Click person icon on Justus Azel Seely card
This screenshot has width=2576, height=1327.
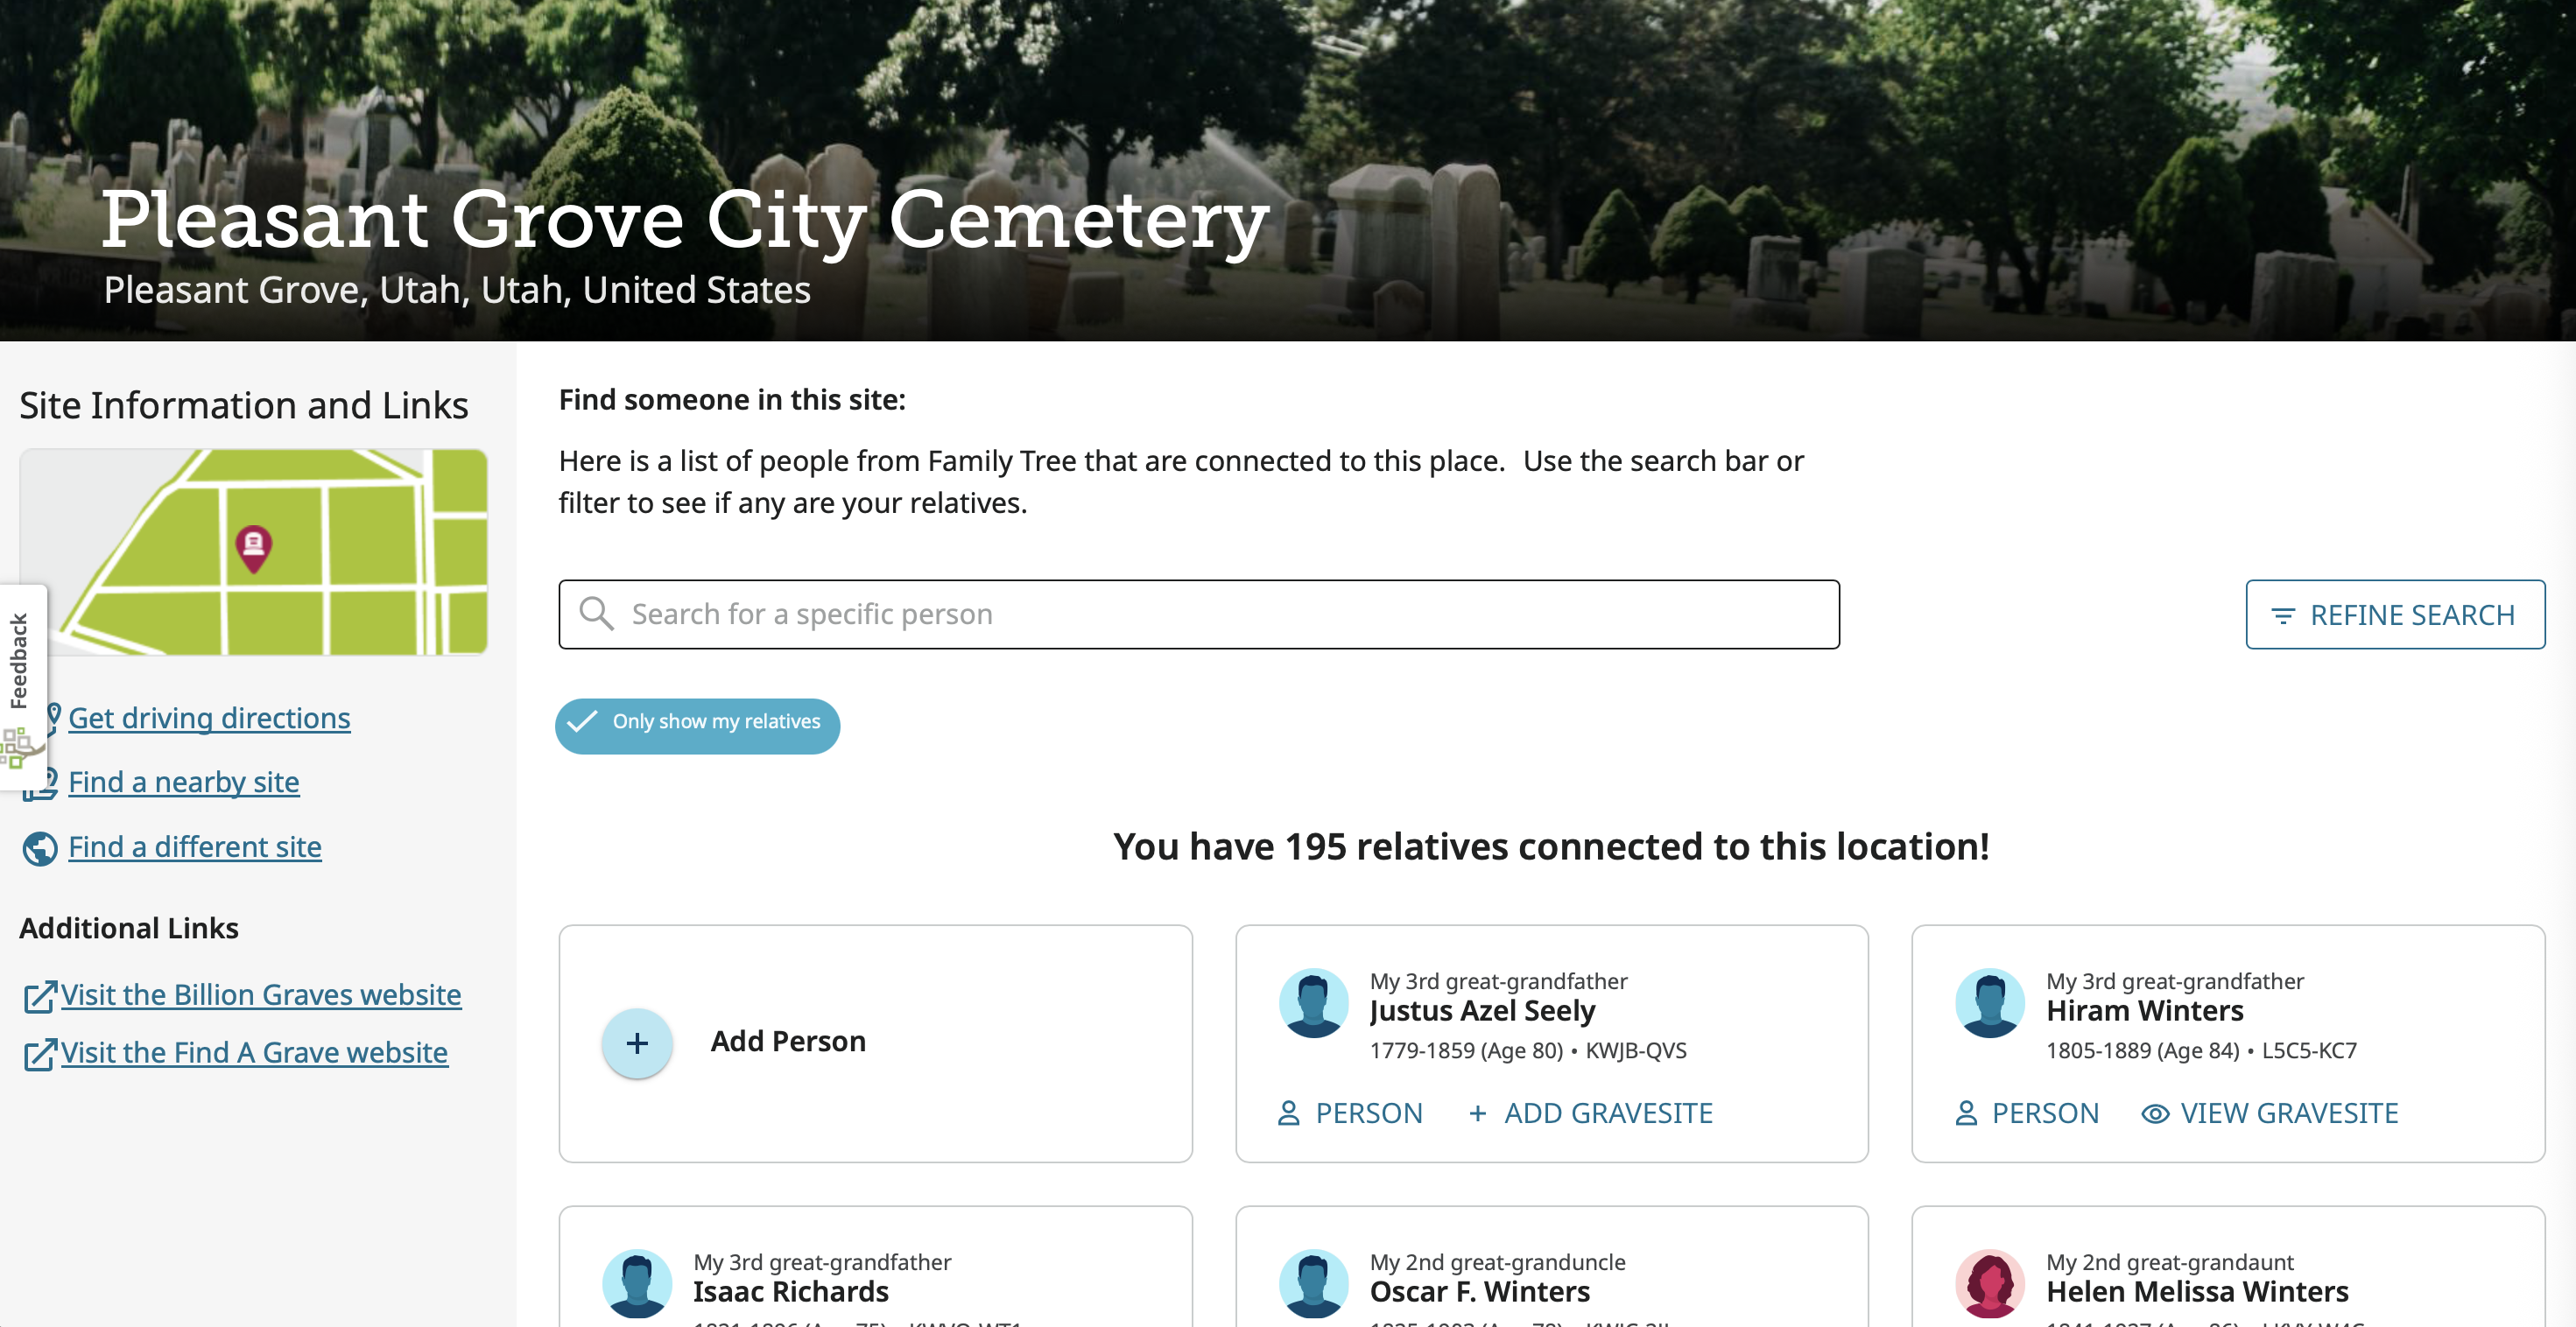[x=1289, y=1113]
